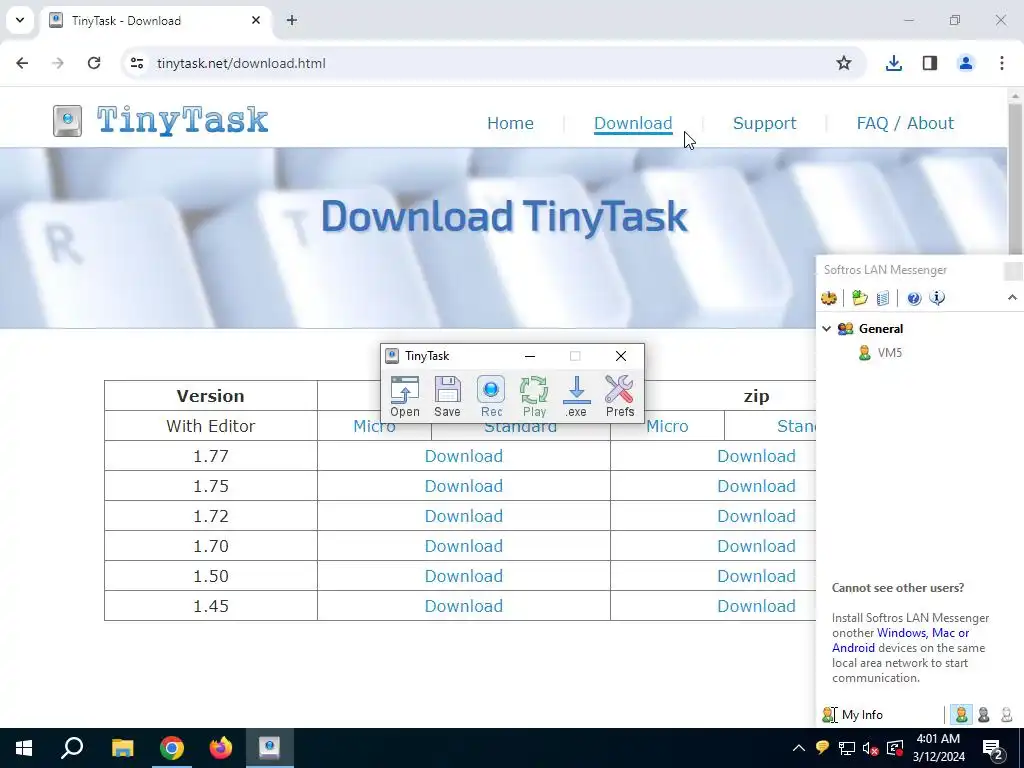Open Chrome downloads
This screenshot has height=768, width=1024.
893,63
